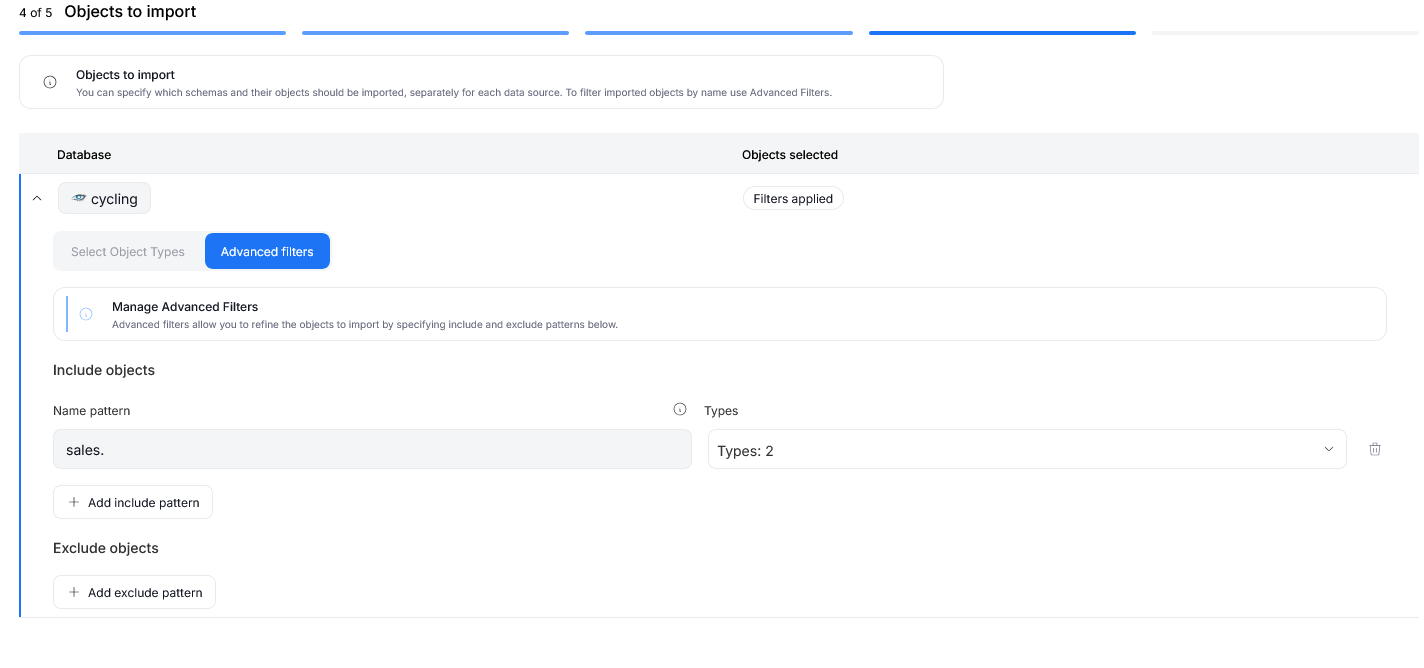
Task: Switch to Select Object Types tab
Action: pos(128,252)
